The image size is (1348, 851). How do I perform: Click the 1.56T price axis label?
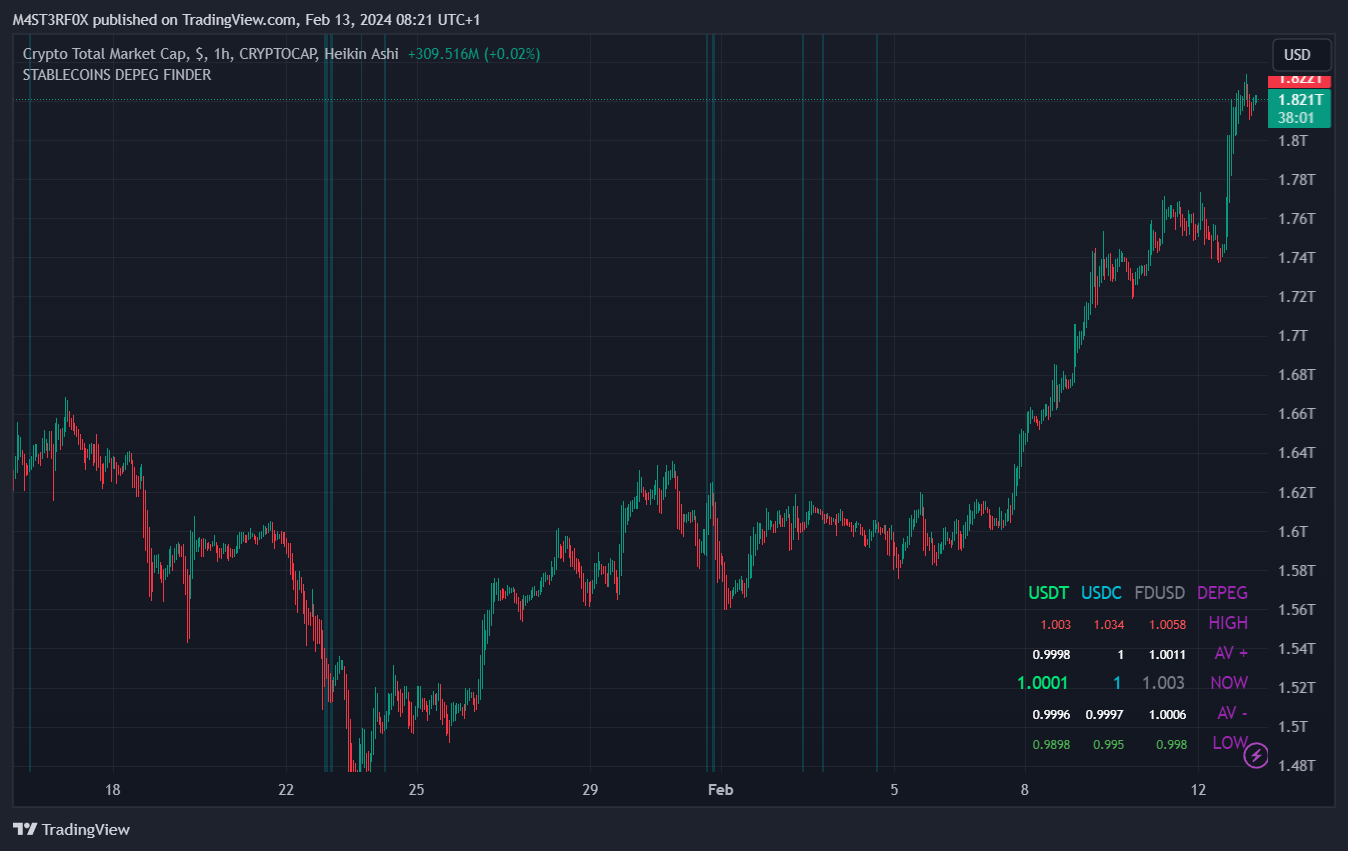click(x=1296, y=609)
